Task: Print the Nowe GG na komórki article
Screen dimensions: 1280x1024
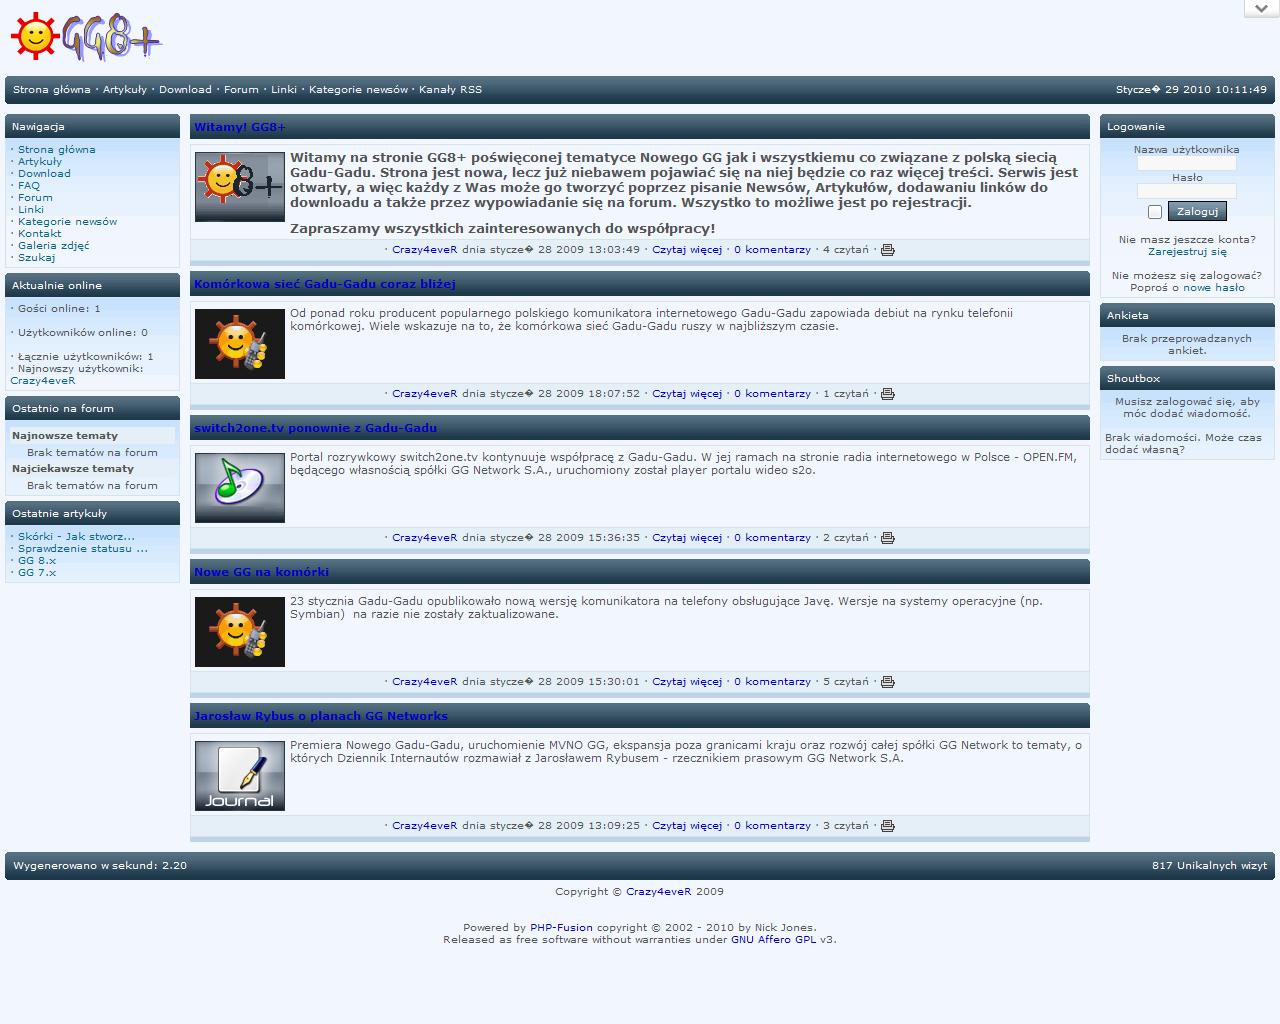Action: click(x=887, y=682)
